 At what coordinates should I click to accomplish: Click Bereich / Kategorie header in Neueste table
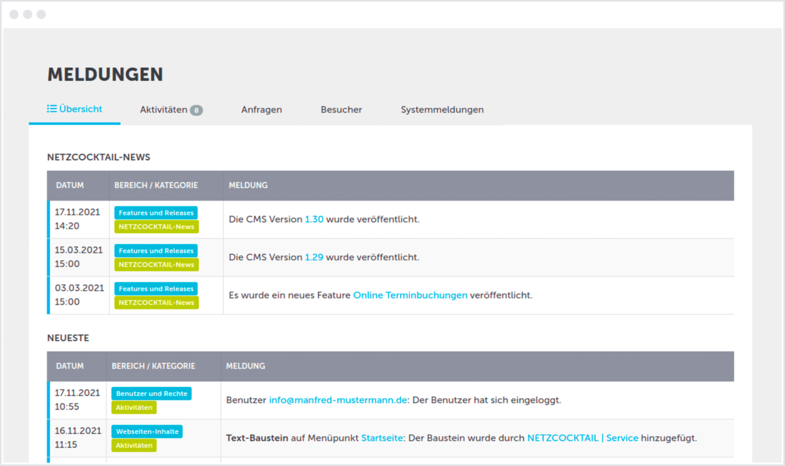pyautogui.click(x=153, y=366)
